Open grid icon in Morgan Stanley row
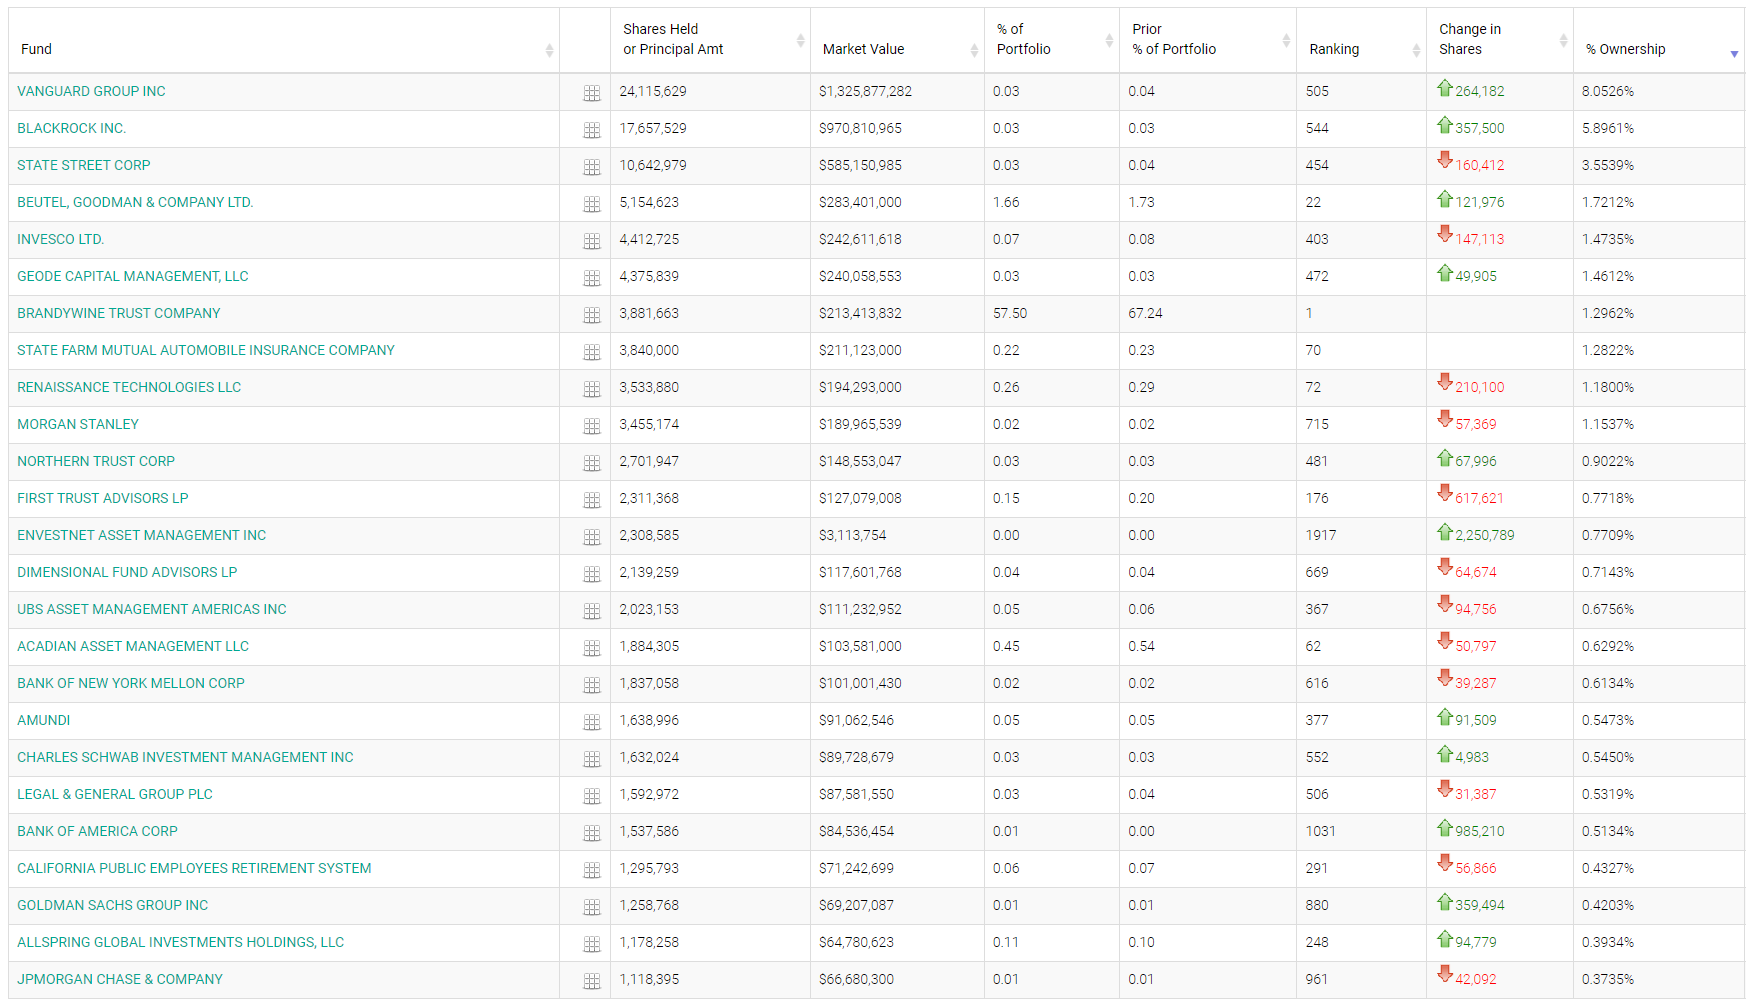 (592, 426)
